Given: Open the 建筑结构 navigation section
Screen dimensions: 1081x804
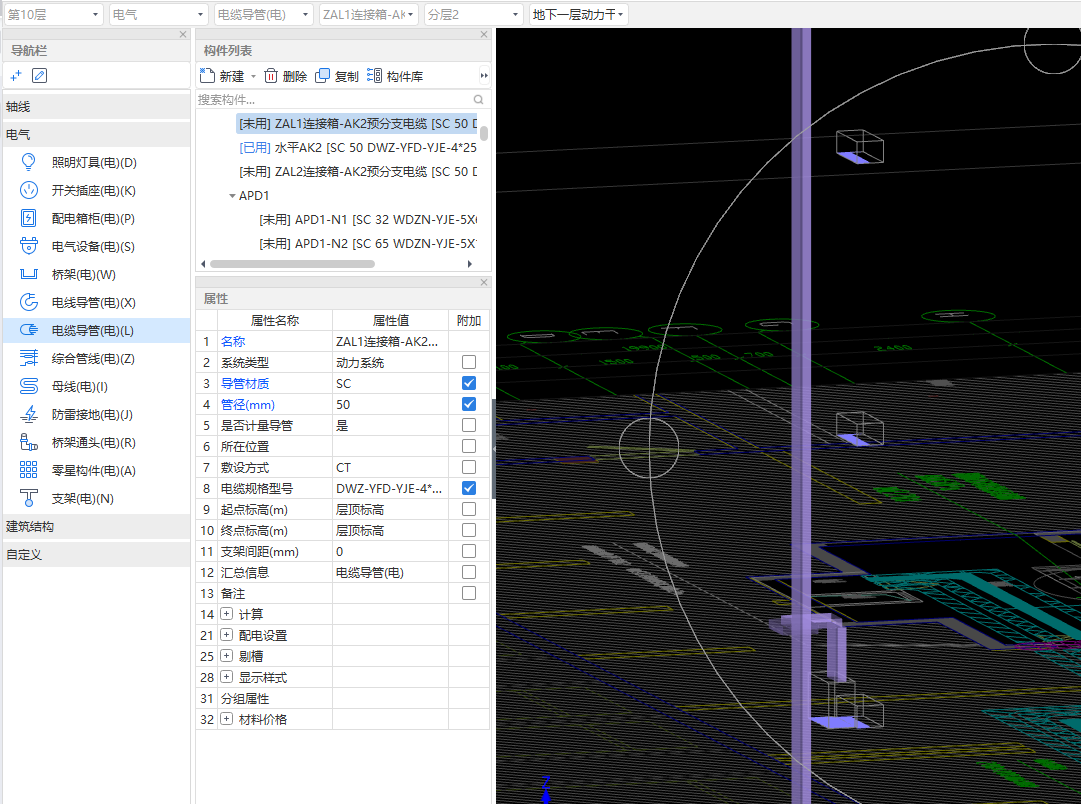Looking at the screenshot, I should coord(97,526).
